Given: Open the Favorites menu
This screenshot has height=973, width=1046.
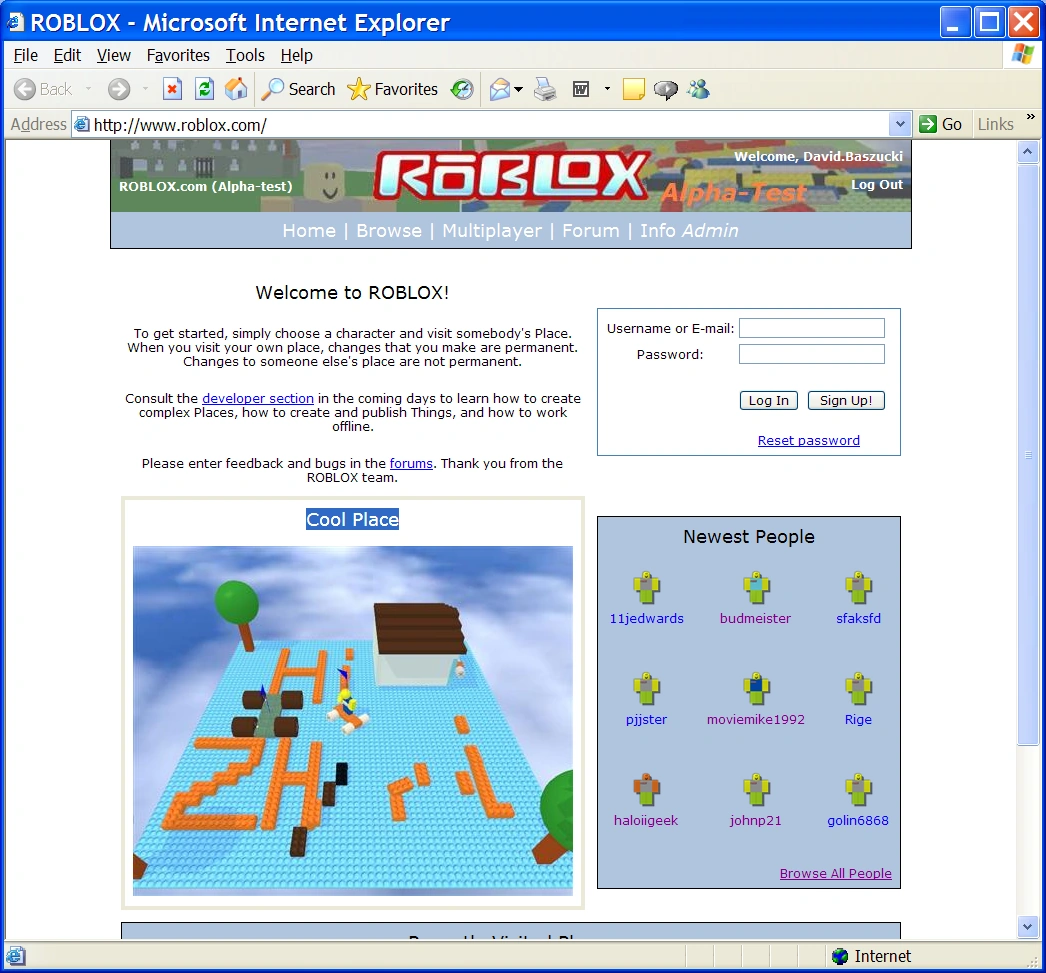Looking at the screenshot, I should [178, 55].
